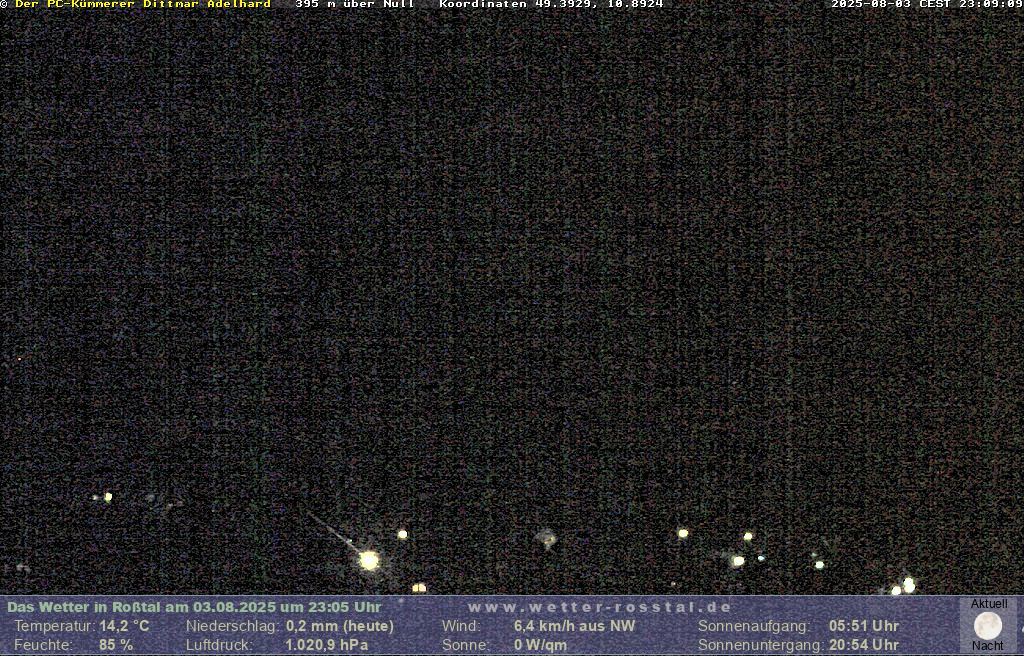Click the 'Temperatur:' label

point(55,626)
